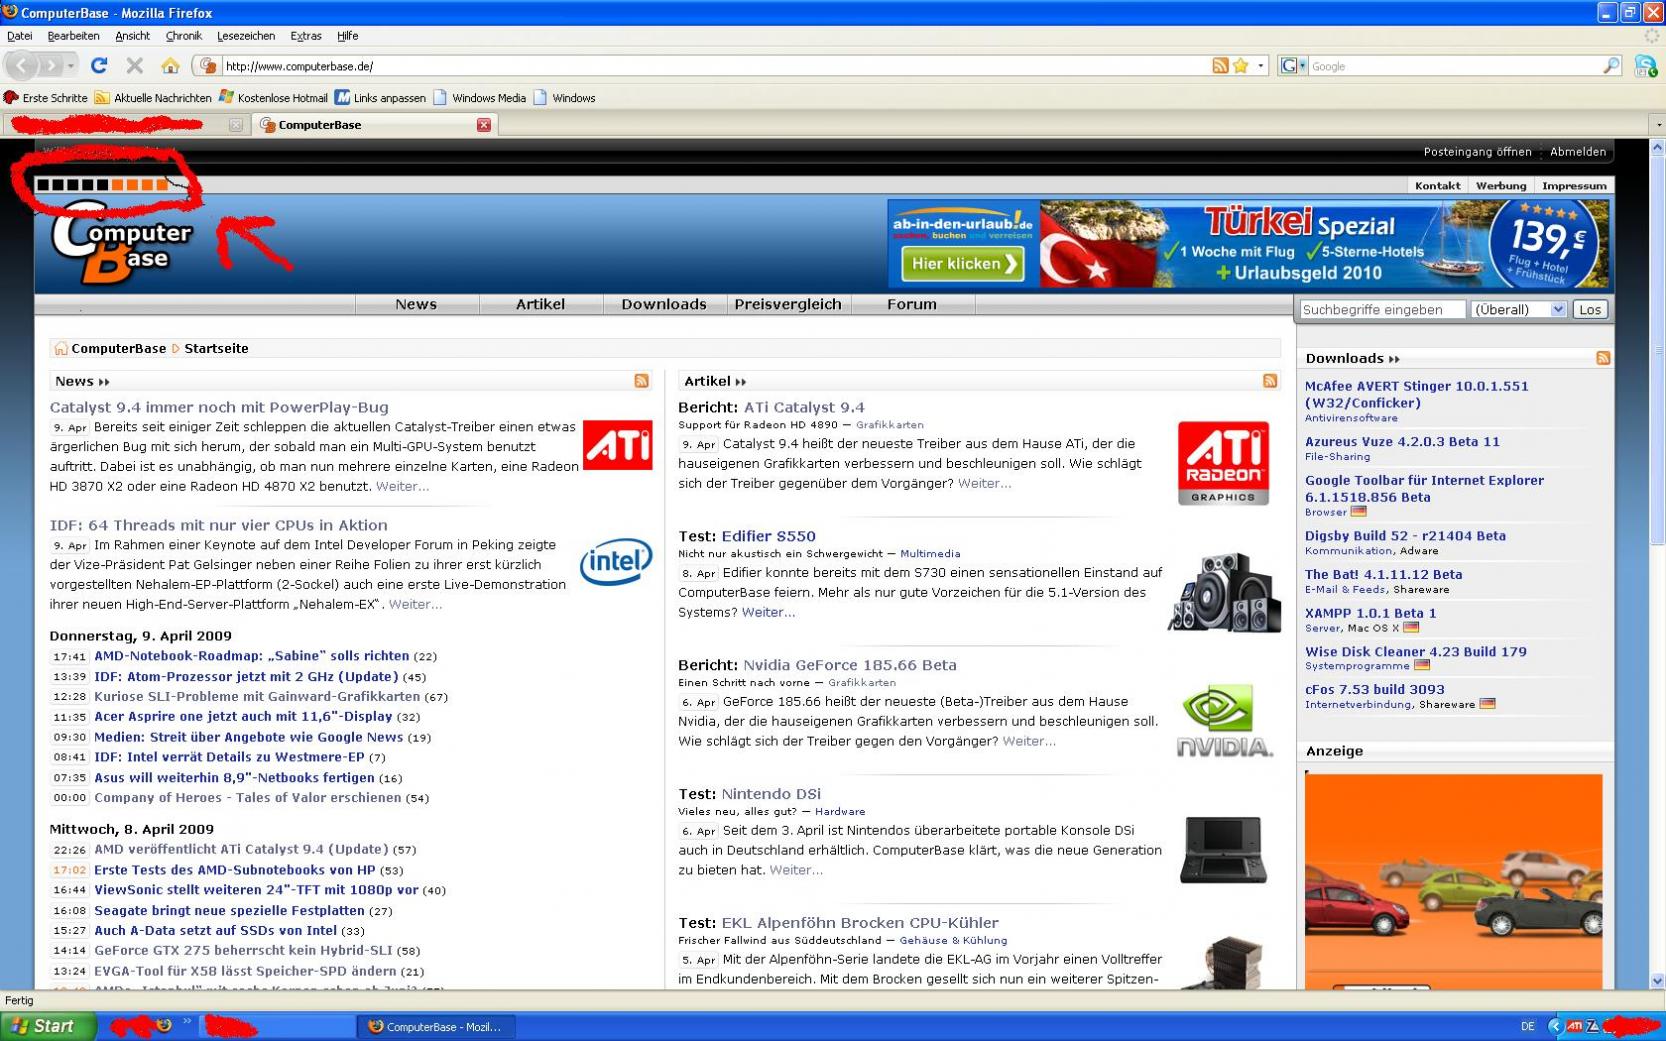Screen dimensions: 1666x1041
Task: Open the Lesezeichen menu
Action: coord(246,36)
